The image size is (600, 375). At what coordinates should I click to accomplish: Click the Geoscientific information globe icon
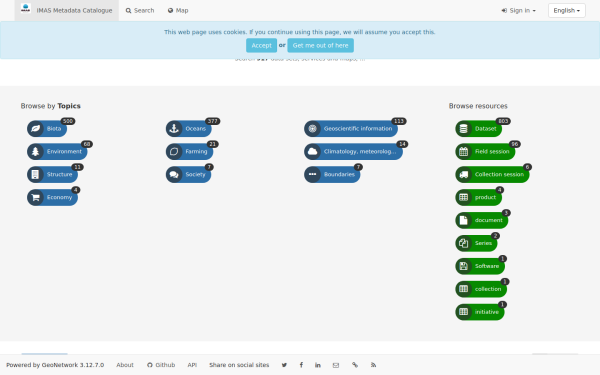pos(312,129)
